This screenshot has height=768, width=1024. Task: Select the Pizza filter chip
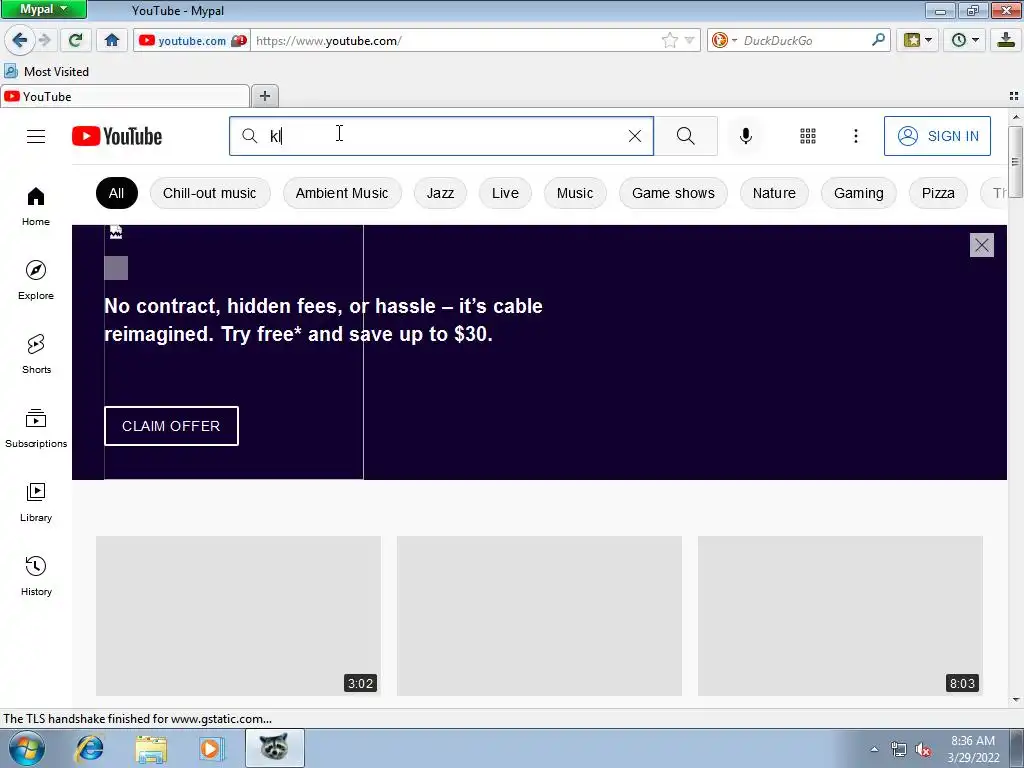[x=938, y=193]
